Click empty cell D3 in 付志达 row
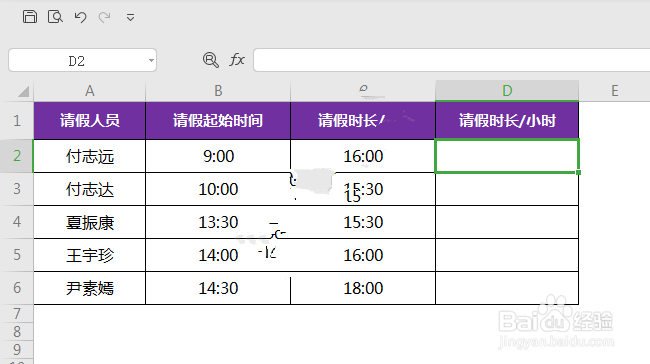 pyautogui.click(x=507, y=189)
